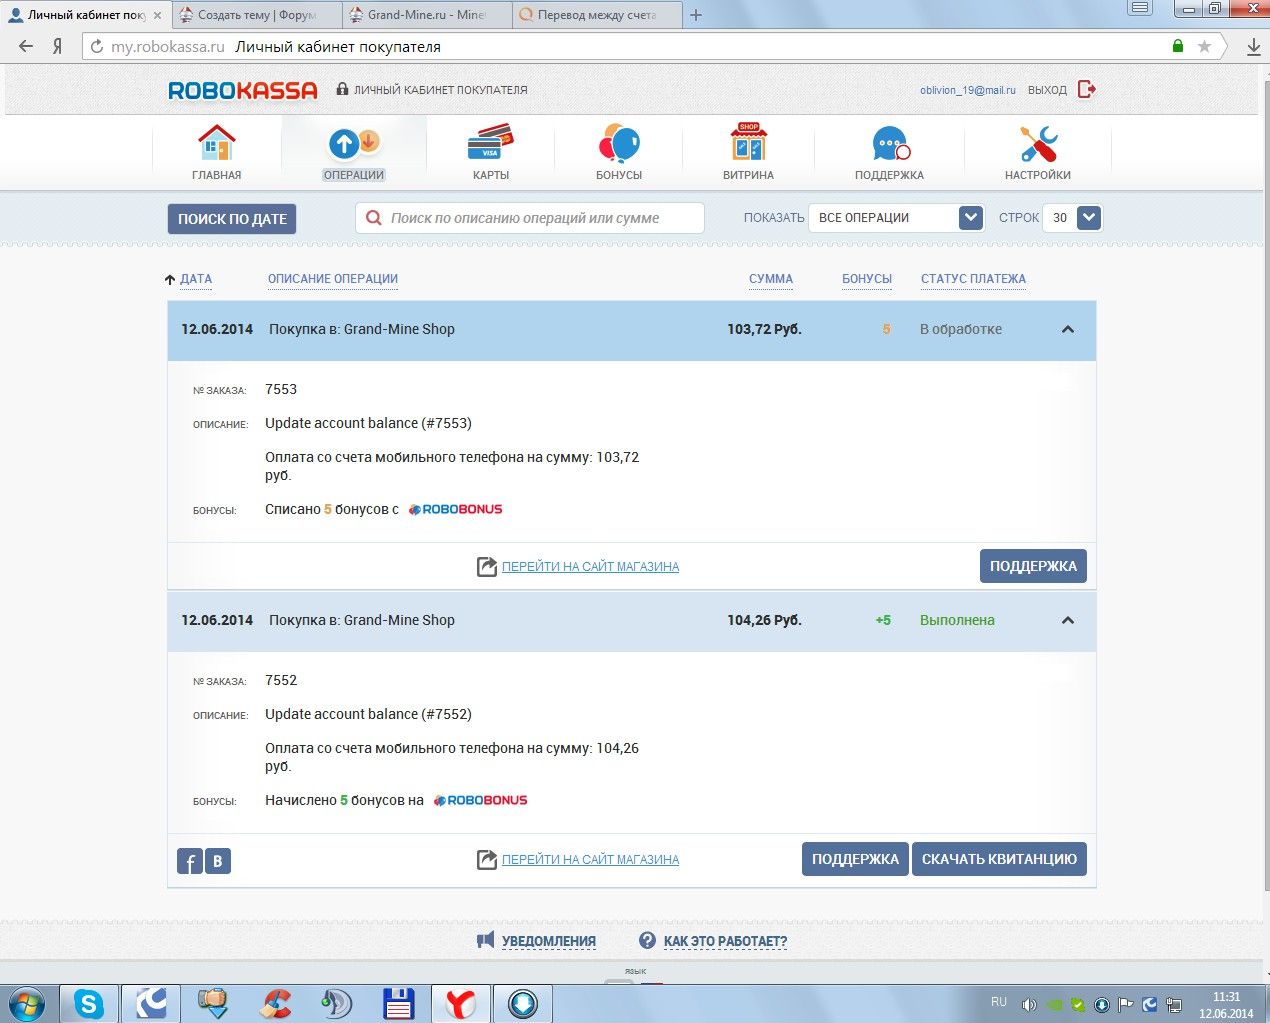Click the floppy disk taskbar icon

coord(398,1003)
